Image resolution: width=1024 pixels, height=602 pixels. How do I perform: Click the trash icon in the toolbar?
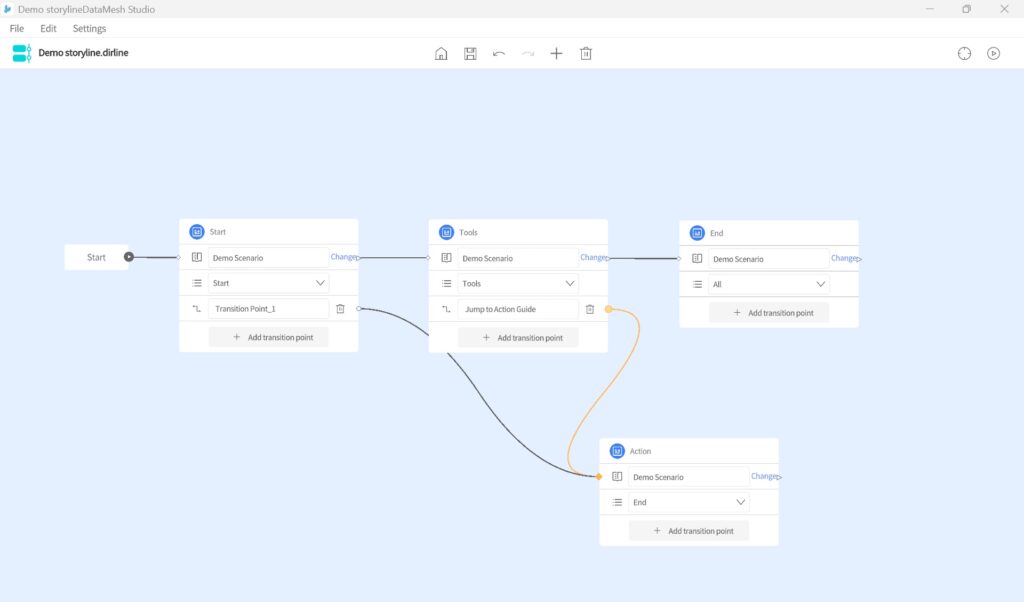click(x=586, y=53)
